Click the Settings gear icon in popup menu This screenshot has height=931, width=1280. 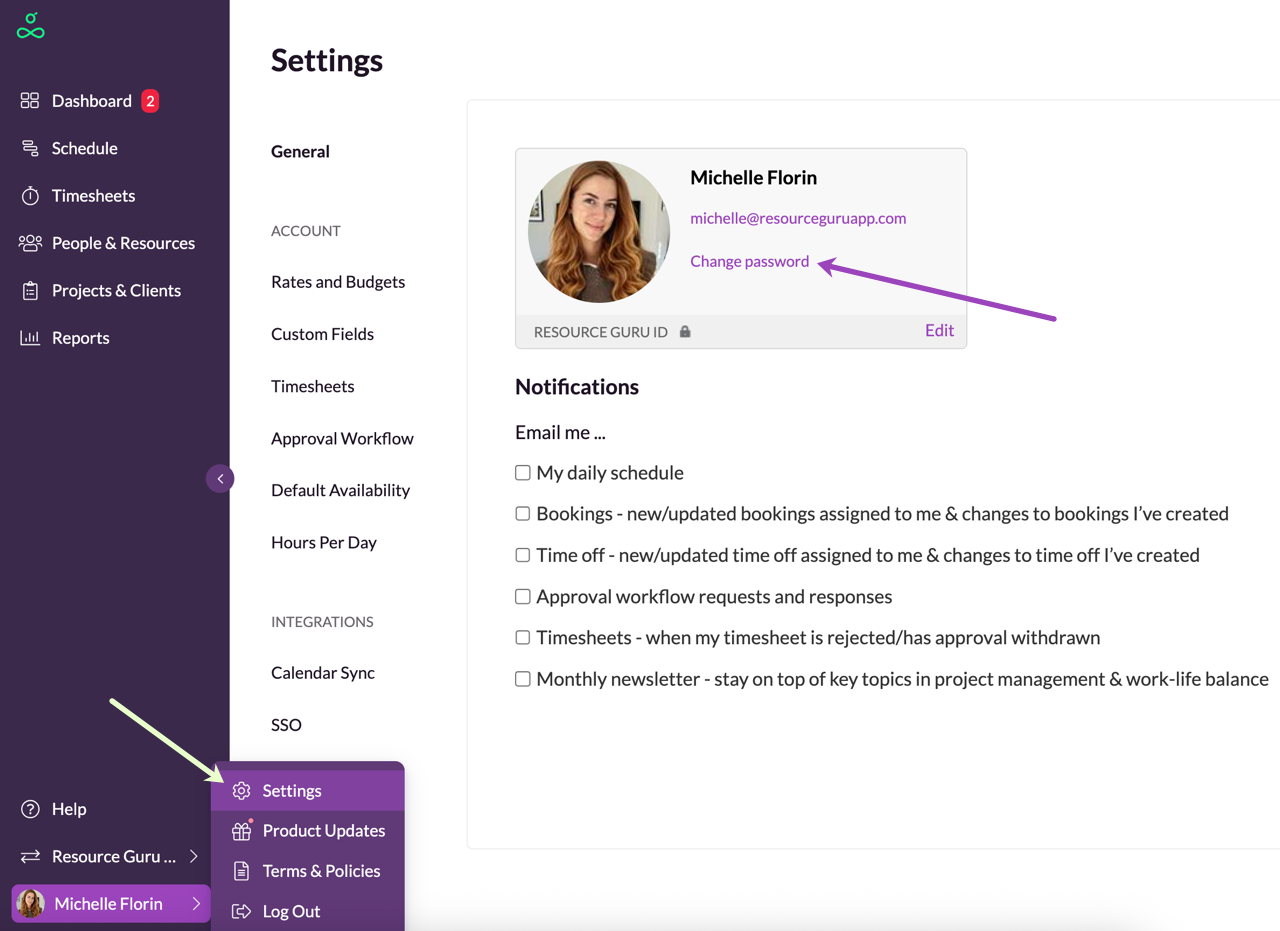pos(241,791)
